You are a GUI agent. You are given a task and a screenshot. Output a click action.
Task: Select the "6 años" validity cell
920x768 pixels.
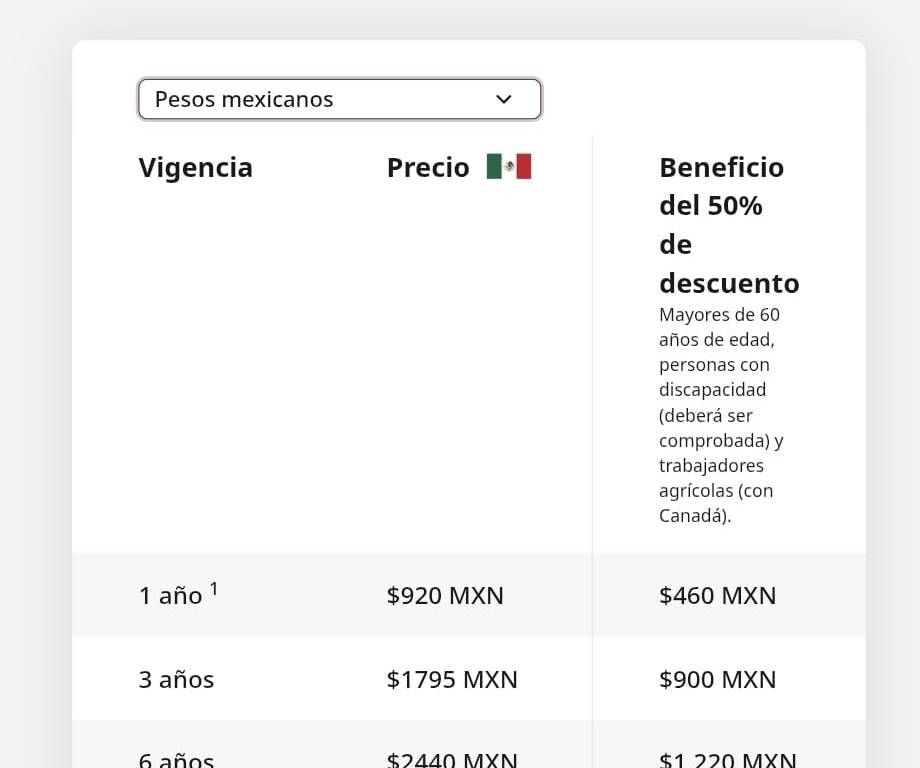[x=176, y=760]
